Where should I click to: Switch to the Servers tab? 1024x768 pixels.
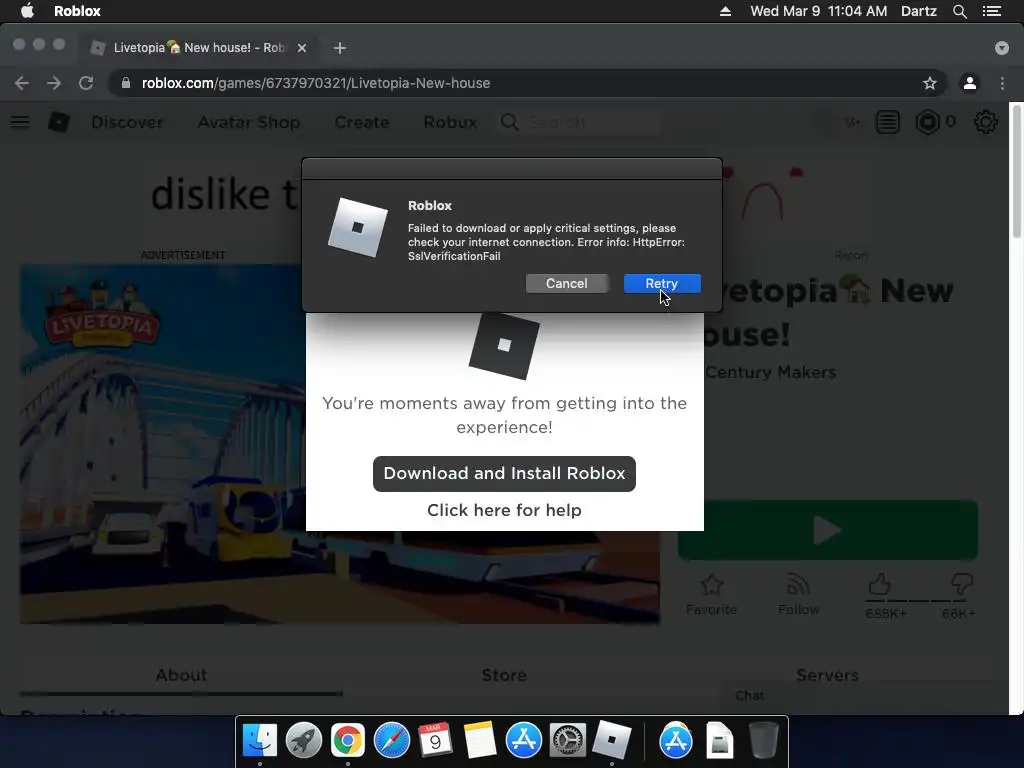click(827, 675)
